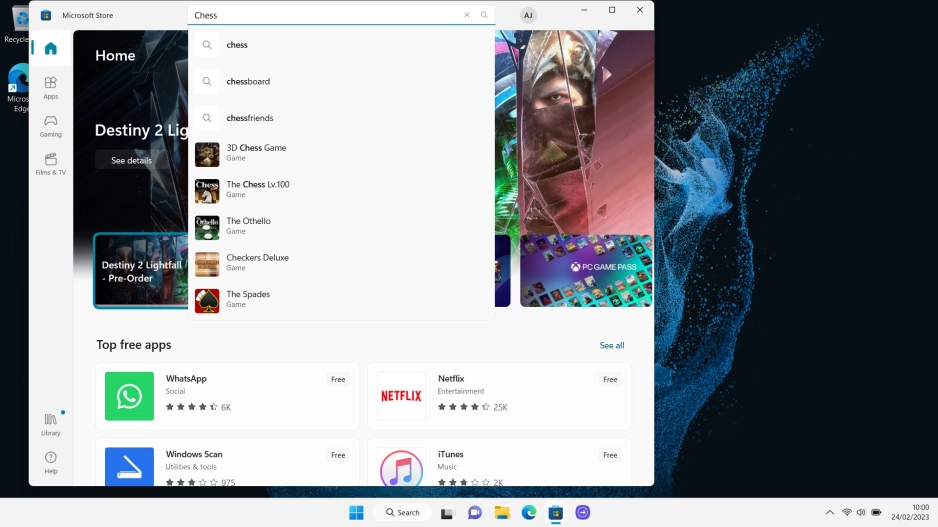The height and width of the screenshot is (527, 938).
Task: Open the iTunes app icon
Action: pyautogui.click(x=401, y=467)
